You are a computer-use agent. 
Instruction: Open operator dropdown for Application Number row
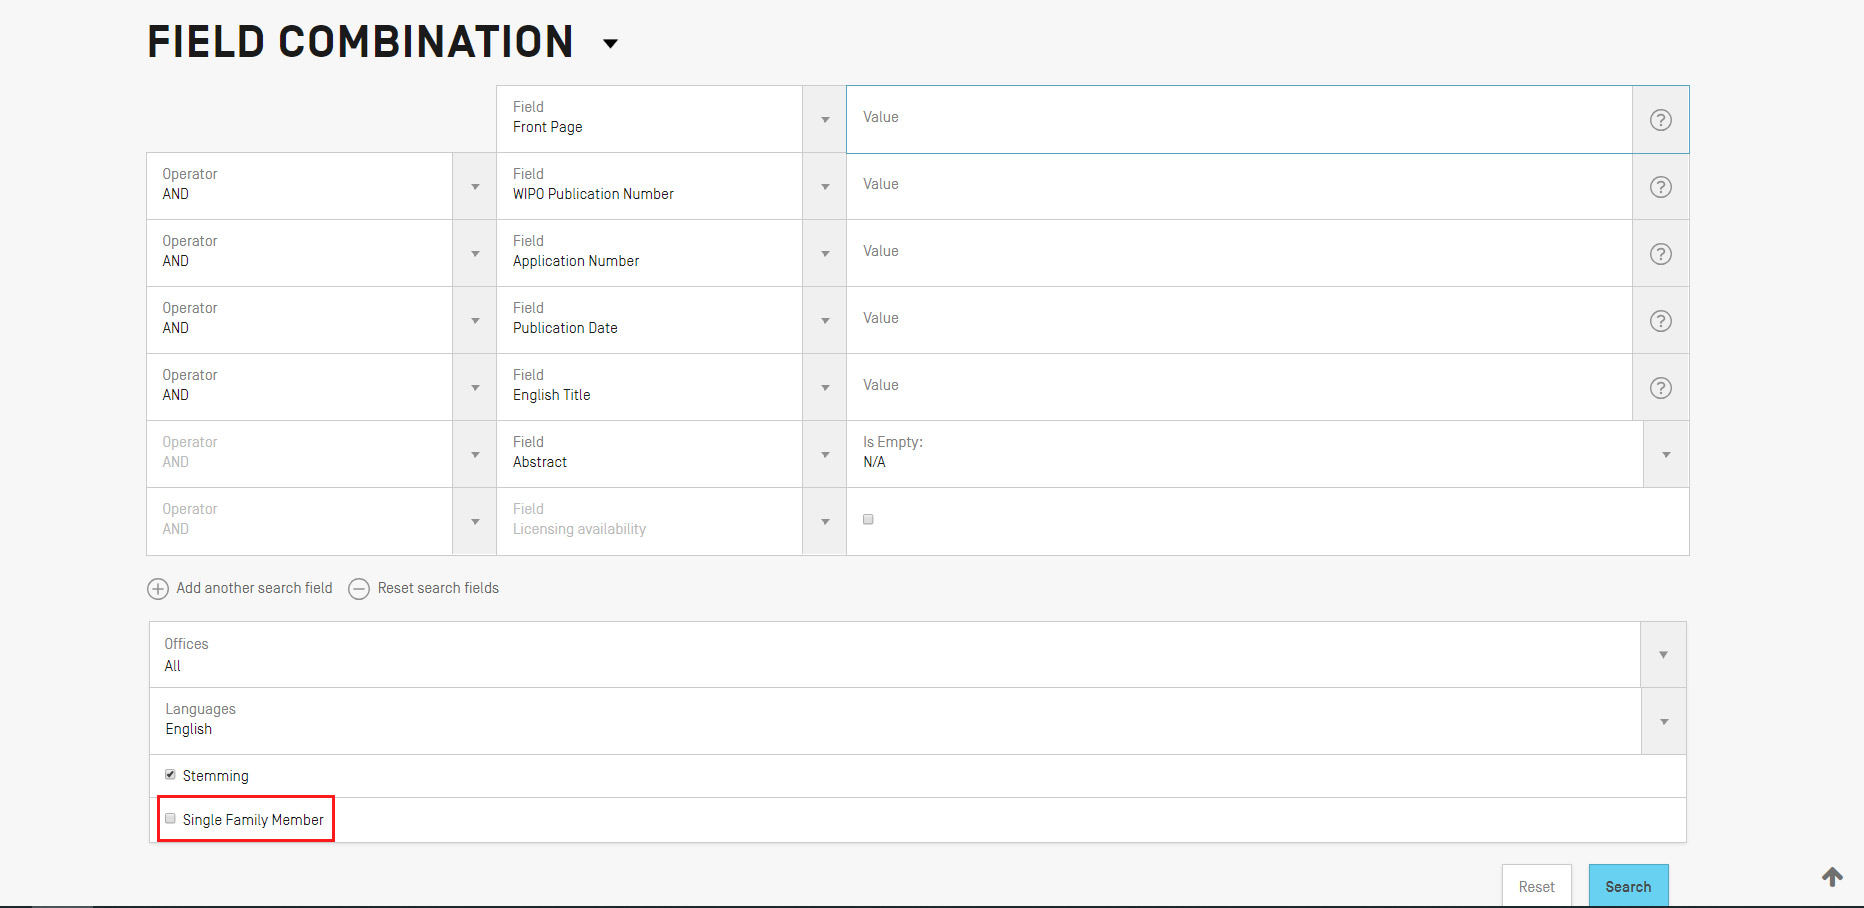point(475,254)
